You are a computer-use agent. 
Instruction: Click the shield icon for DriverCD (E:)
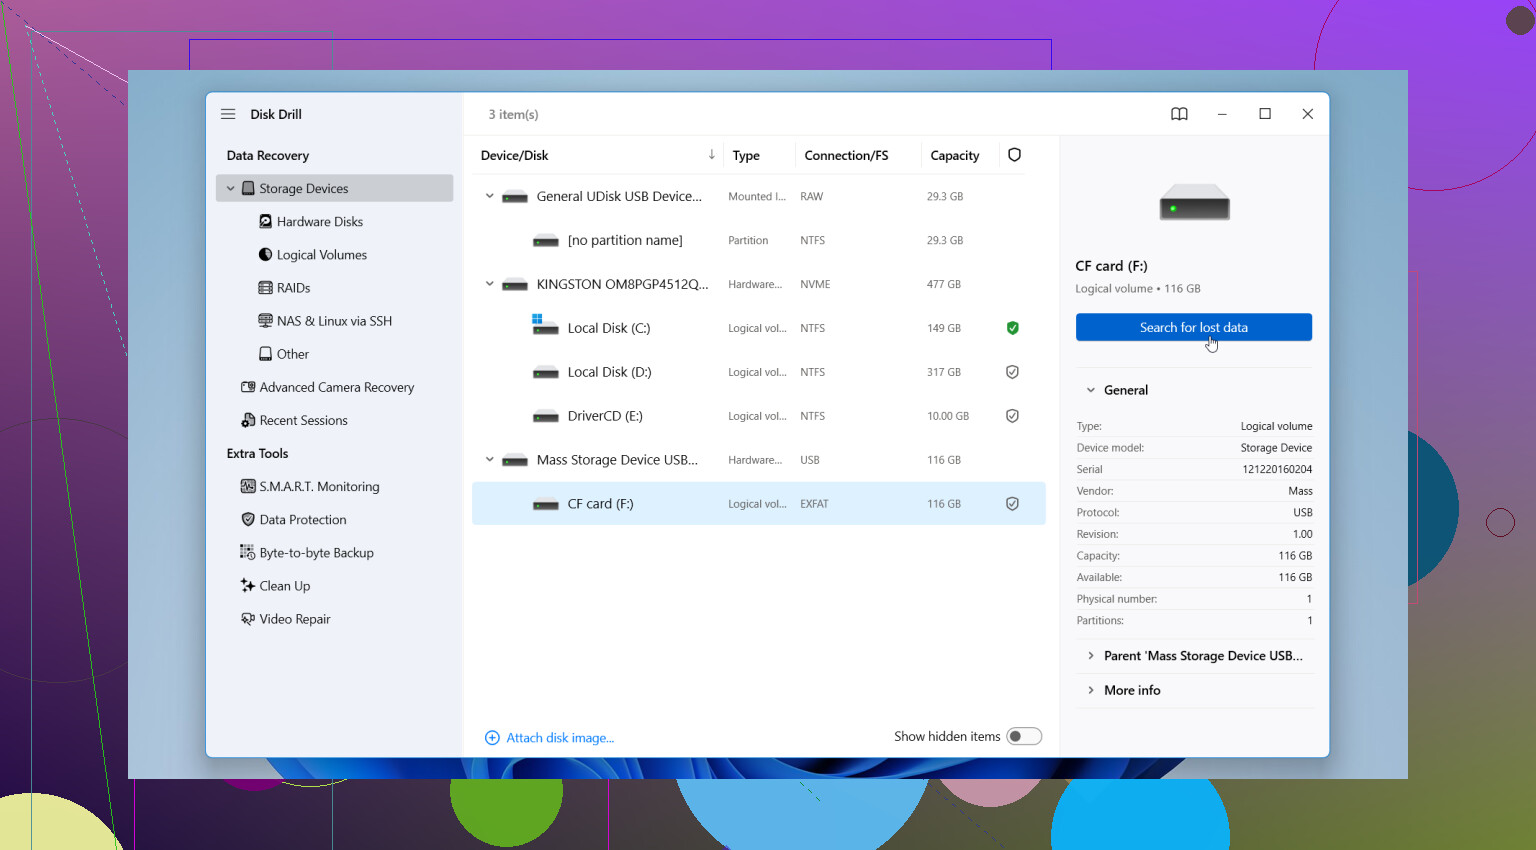pos(1012,416)
